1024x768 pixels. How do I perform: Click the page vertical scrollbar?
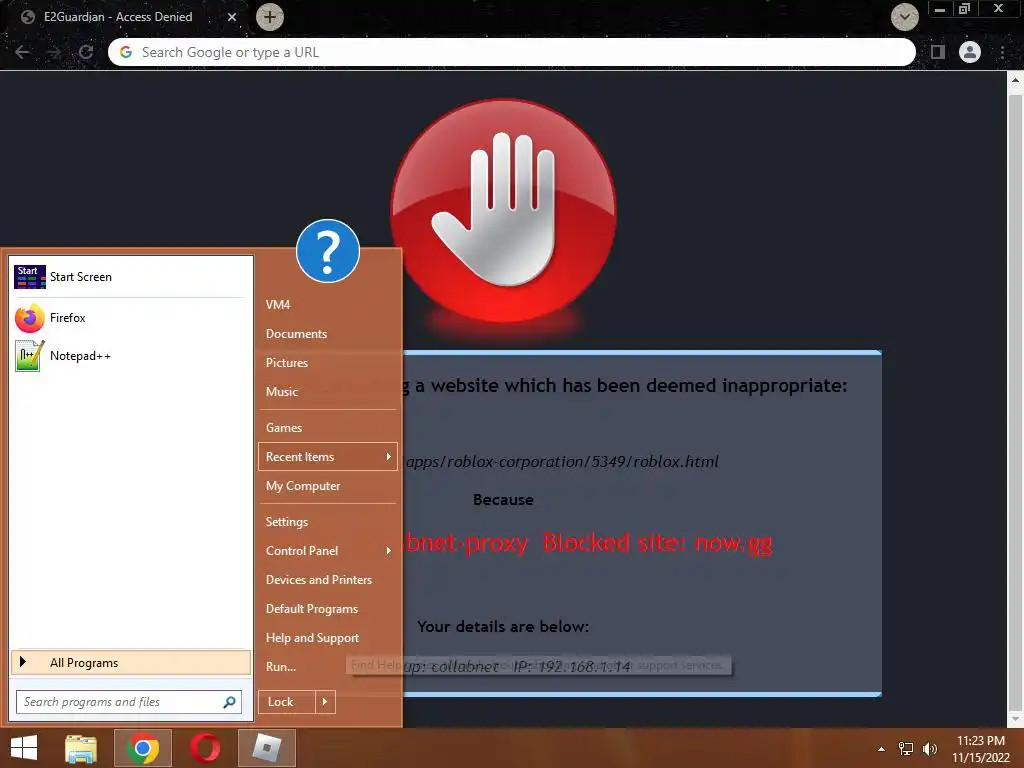point(1015,400)
